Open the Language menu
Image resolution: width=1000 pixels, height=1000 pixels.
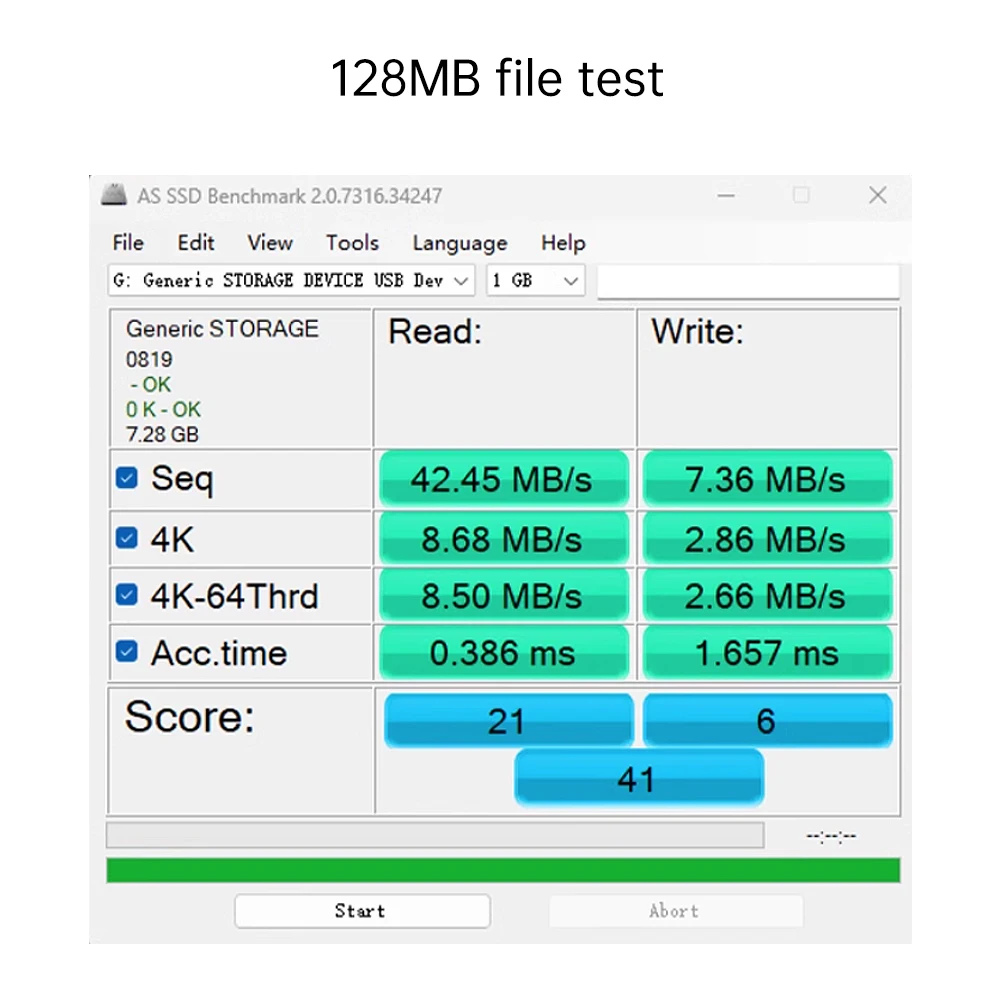coord(459,243)
